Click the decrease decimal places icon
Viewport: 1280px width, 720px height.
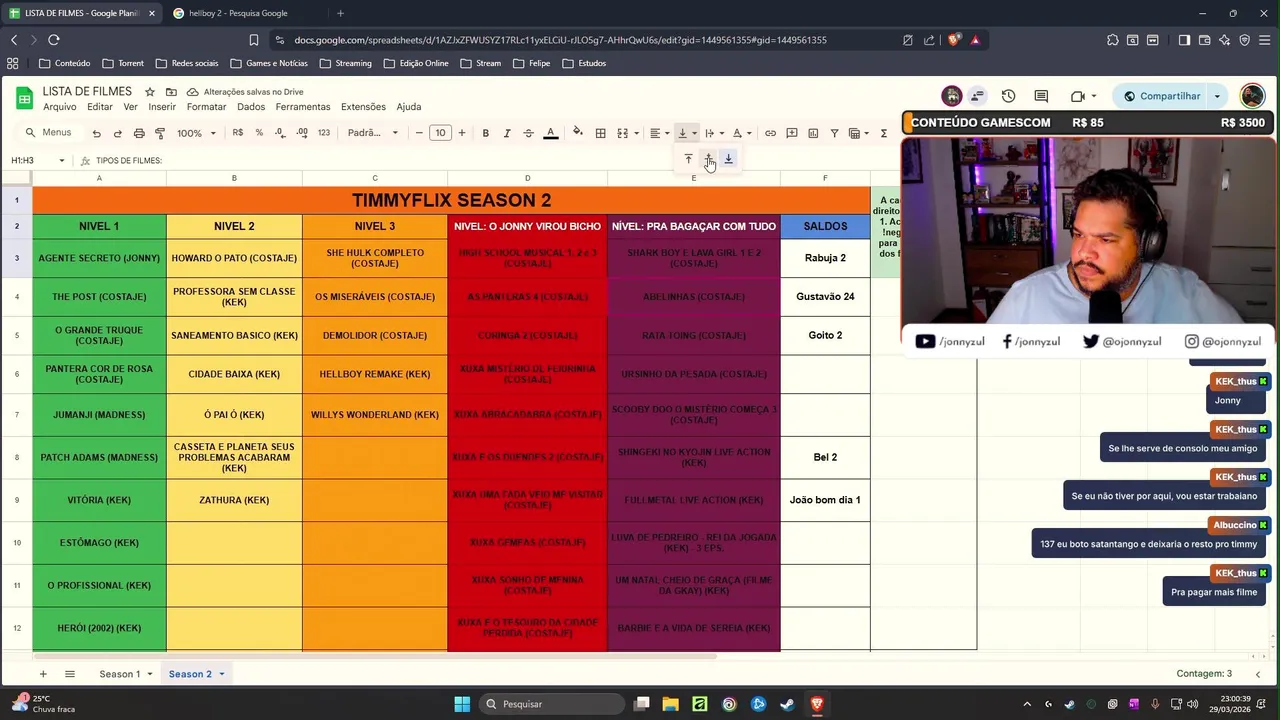(279, 133)
